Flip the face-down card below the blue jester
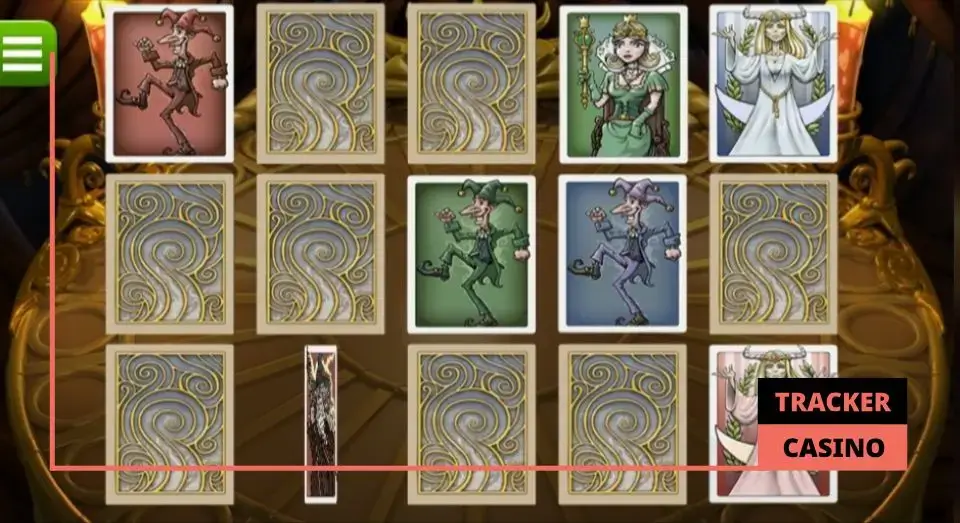This screenshot has width=960, height=523. (x=623, y=424)
